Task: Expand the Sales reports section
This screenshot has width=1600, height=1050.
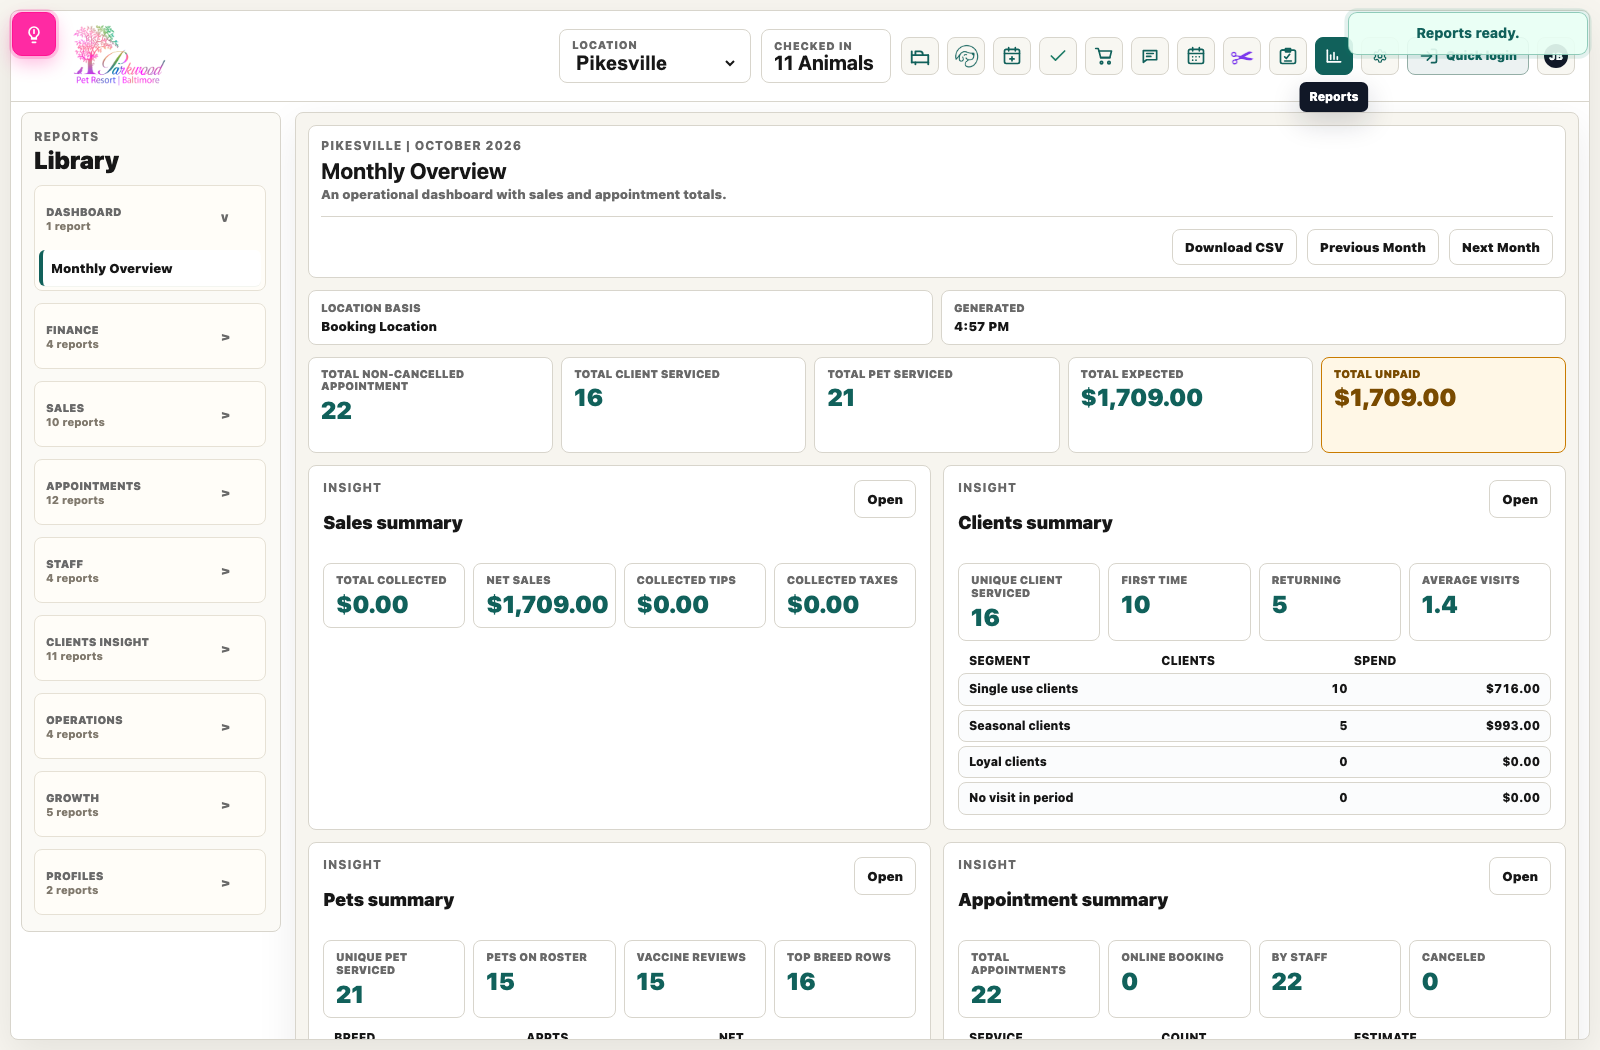Action: coord(150,414)
